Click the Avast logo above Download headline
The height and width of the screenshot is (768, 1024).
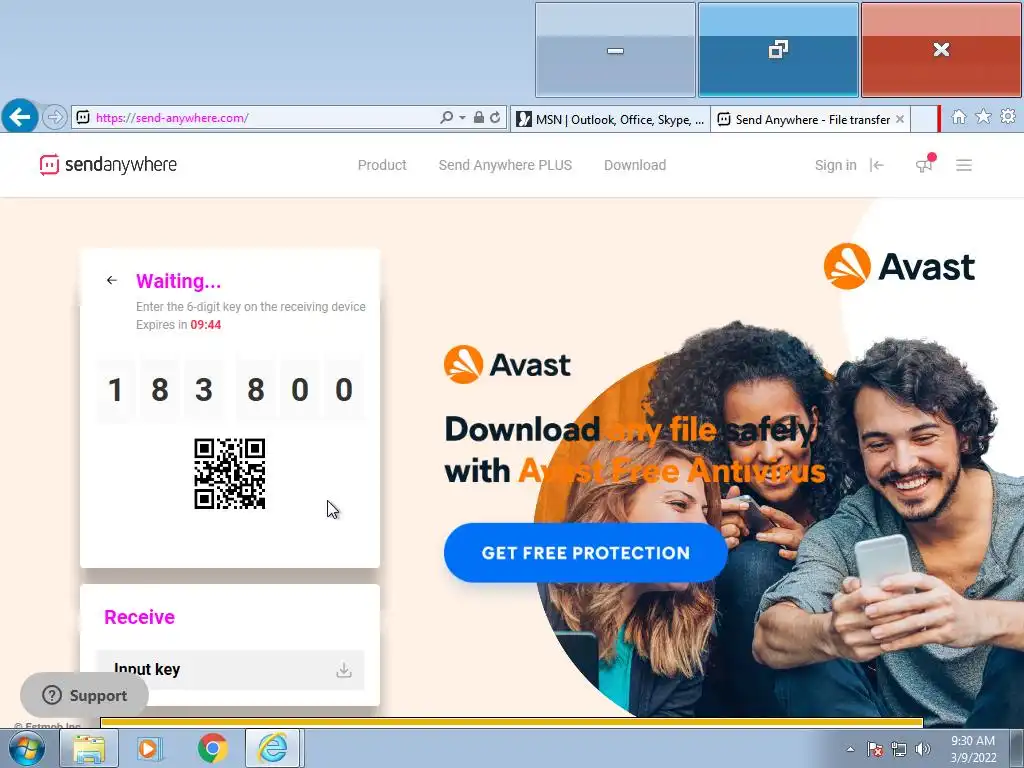(x=507, y=364)
